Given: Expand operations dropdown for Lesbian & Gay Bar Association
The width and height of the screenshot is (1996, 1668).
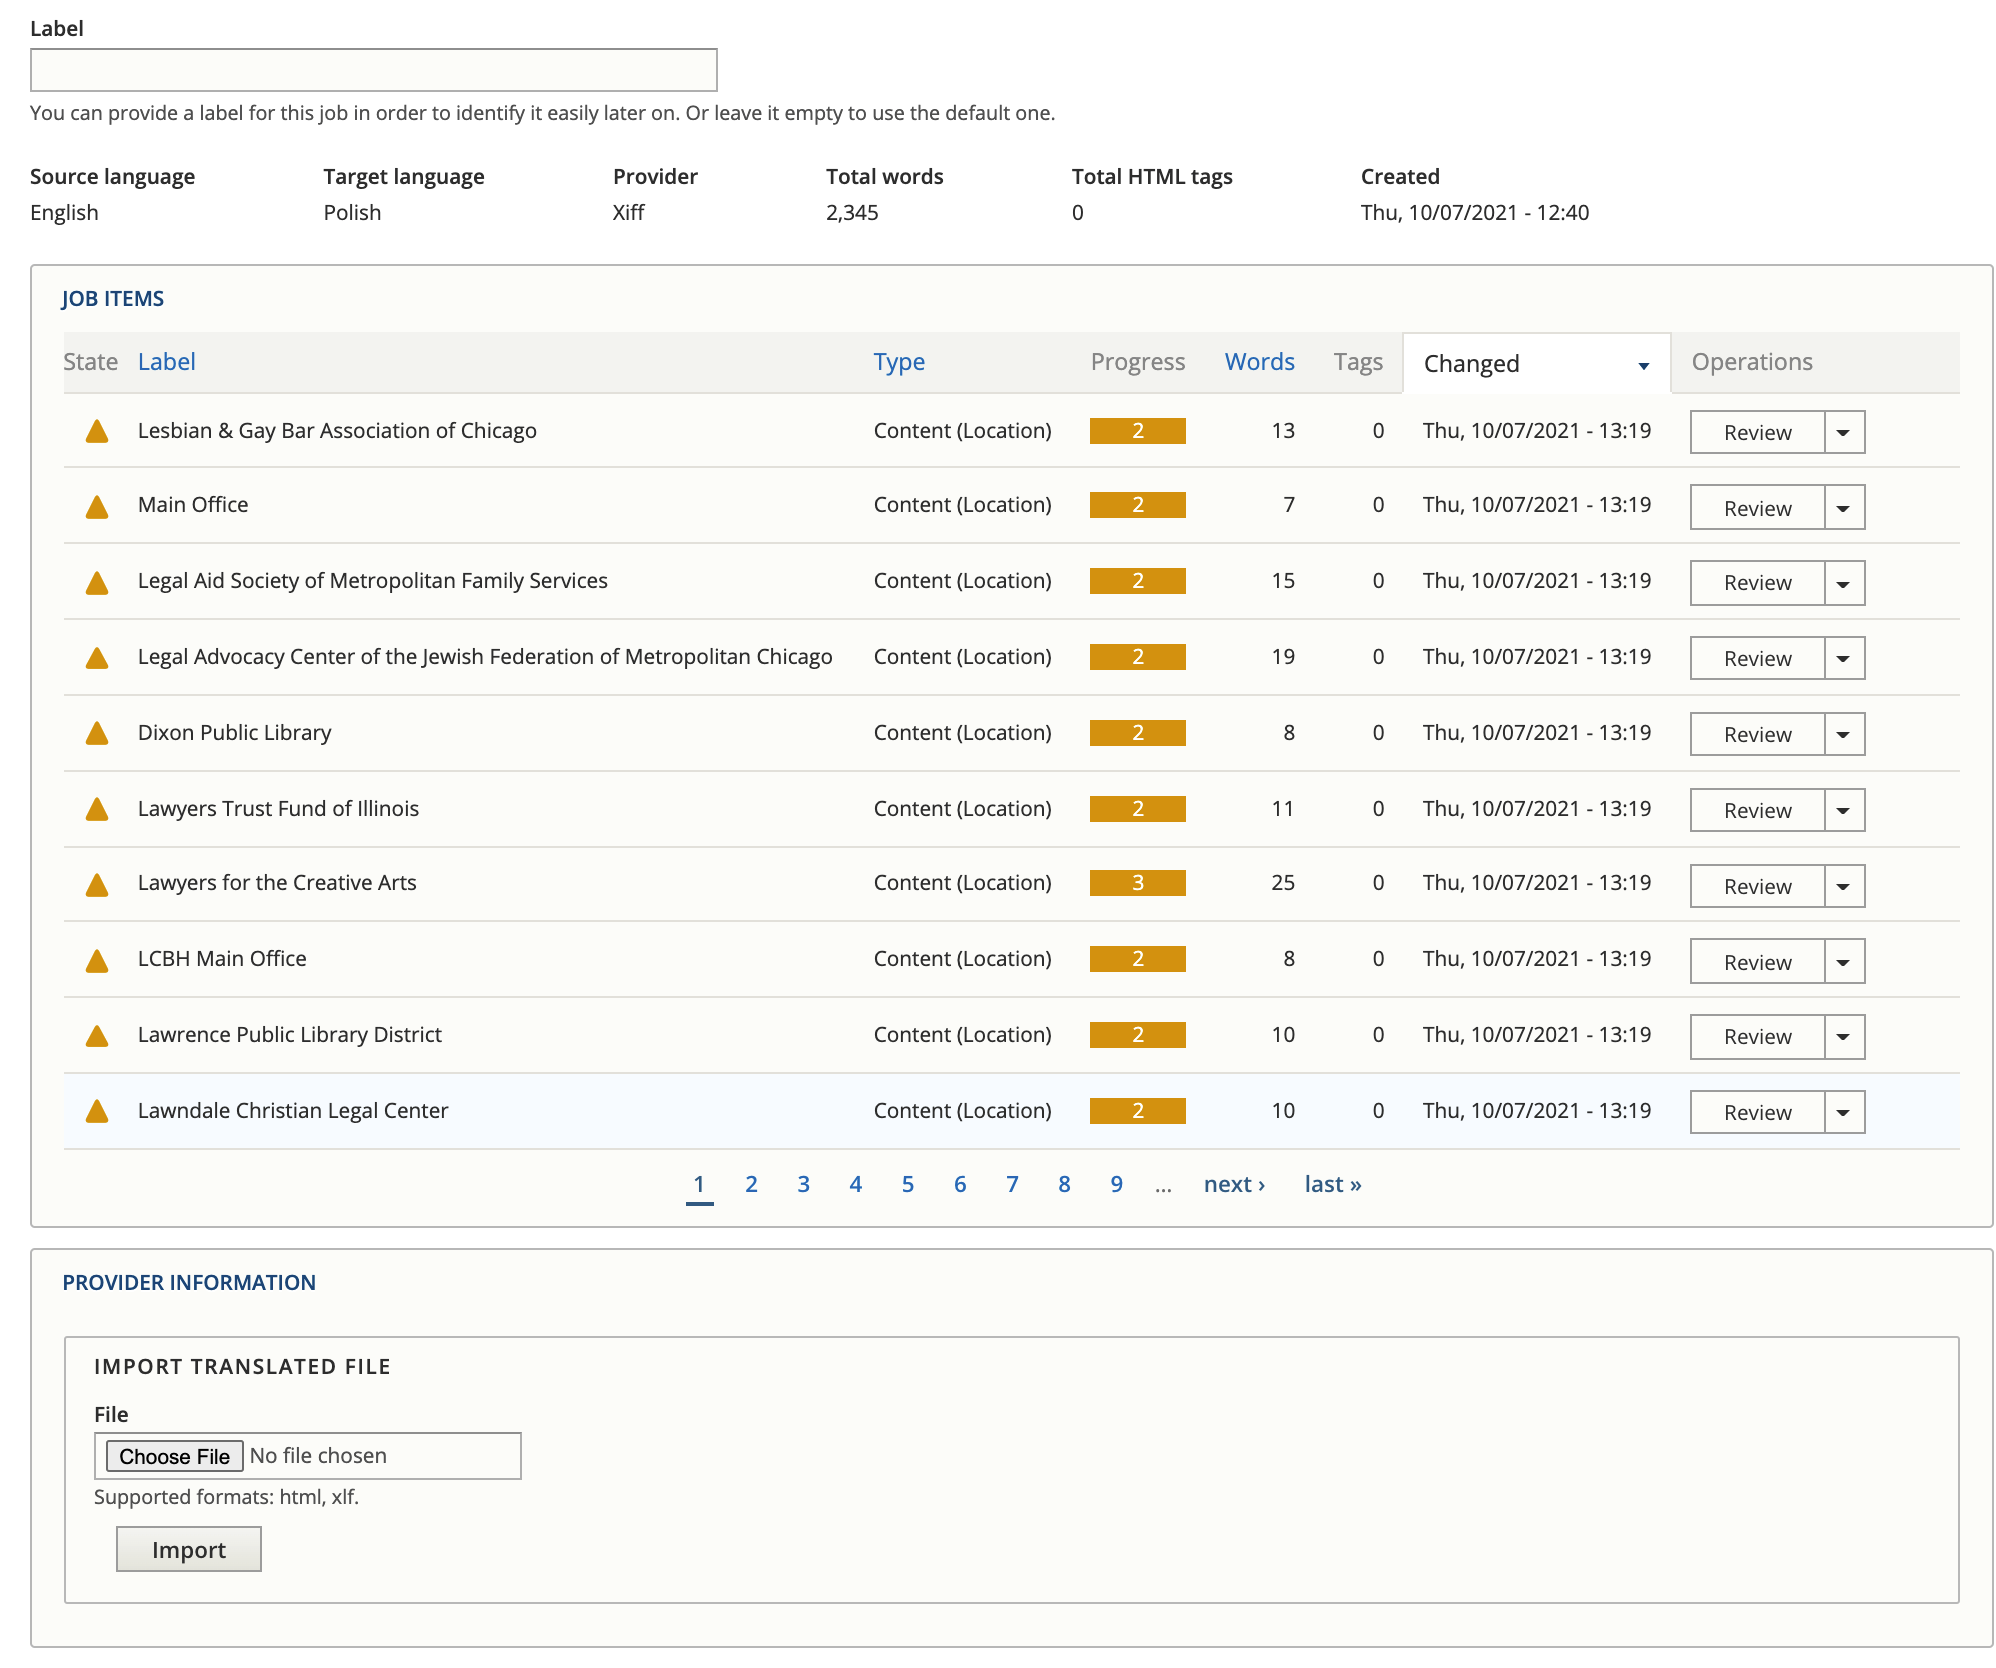Looking at the screenshot, I should click(1844, 432).
